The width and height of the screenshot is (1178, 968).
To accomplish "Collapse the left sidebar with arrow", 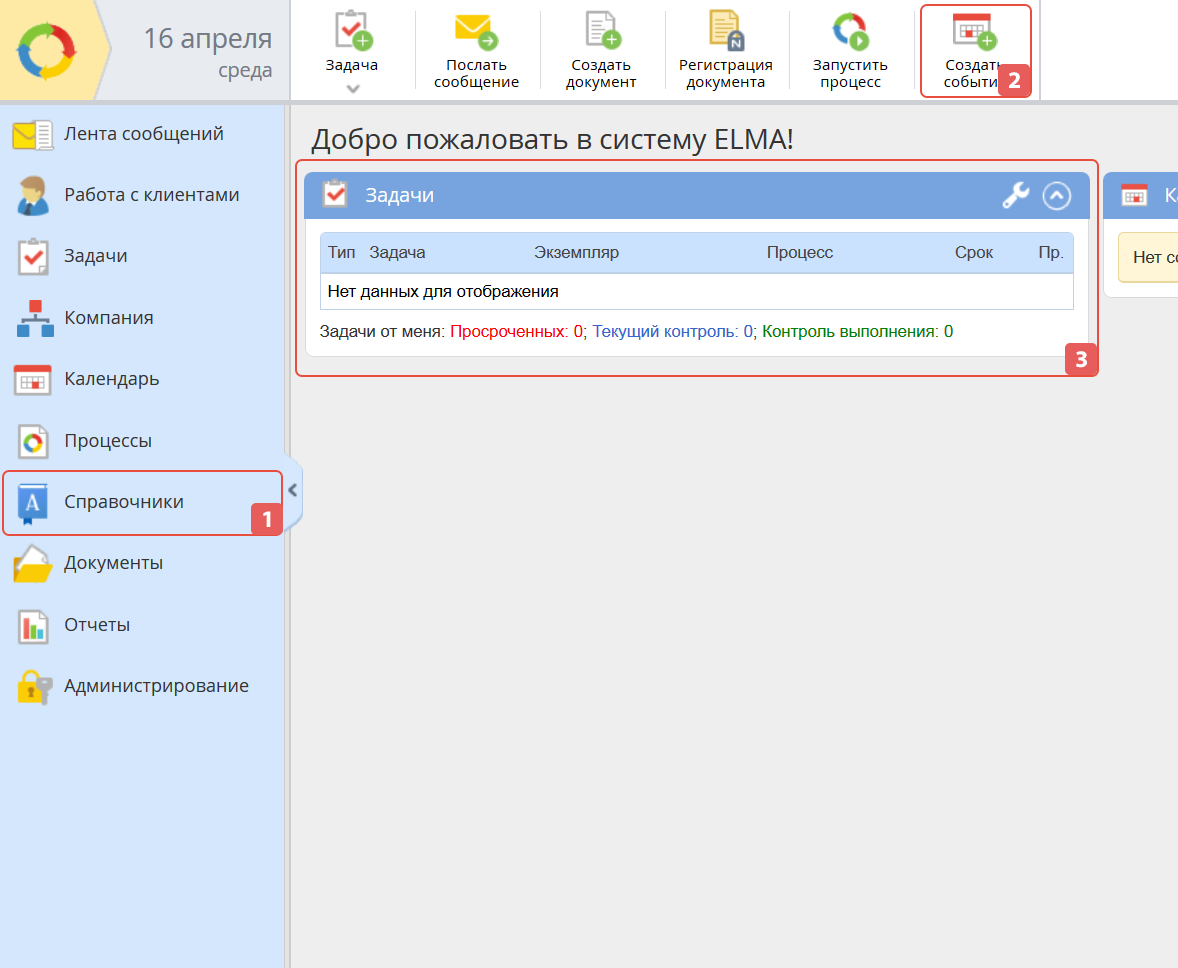I will pyautogui.click(x=292, y=490).
